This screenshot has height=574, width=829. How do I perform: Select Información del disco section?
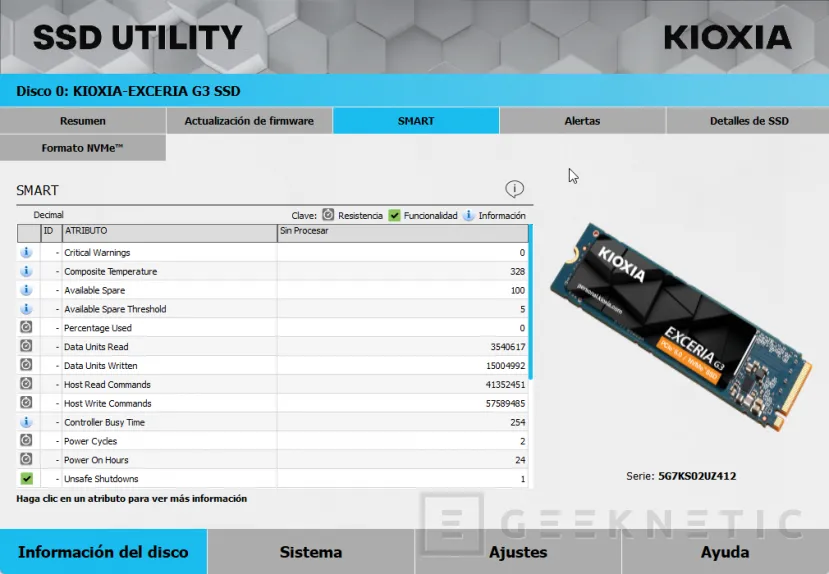104,552
